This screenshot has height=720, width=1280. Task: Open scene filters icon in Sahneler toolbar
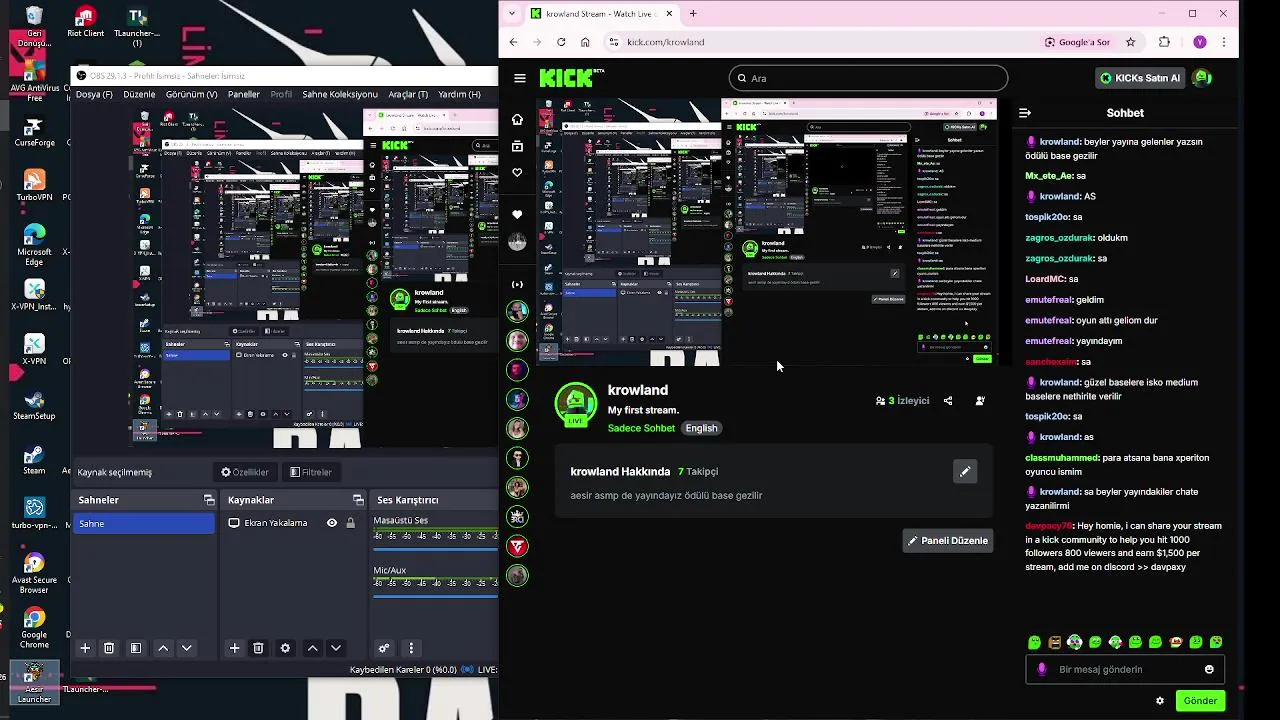(x=136, y=648)
